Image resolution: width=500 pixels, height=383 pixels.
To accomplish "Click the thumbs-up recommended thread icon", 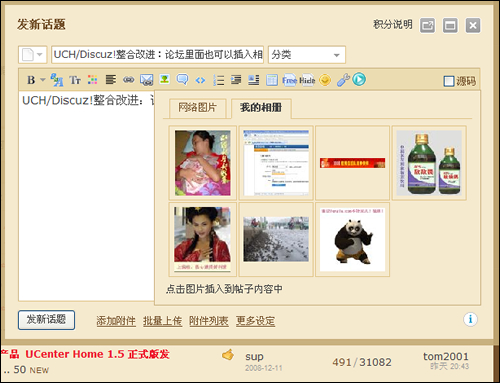I will 228,355.
